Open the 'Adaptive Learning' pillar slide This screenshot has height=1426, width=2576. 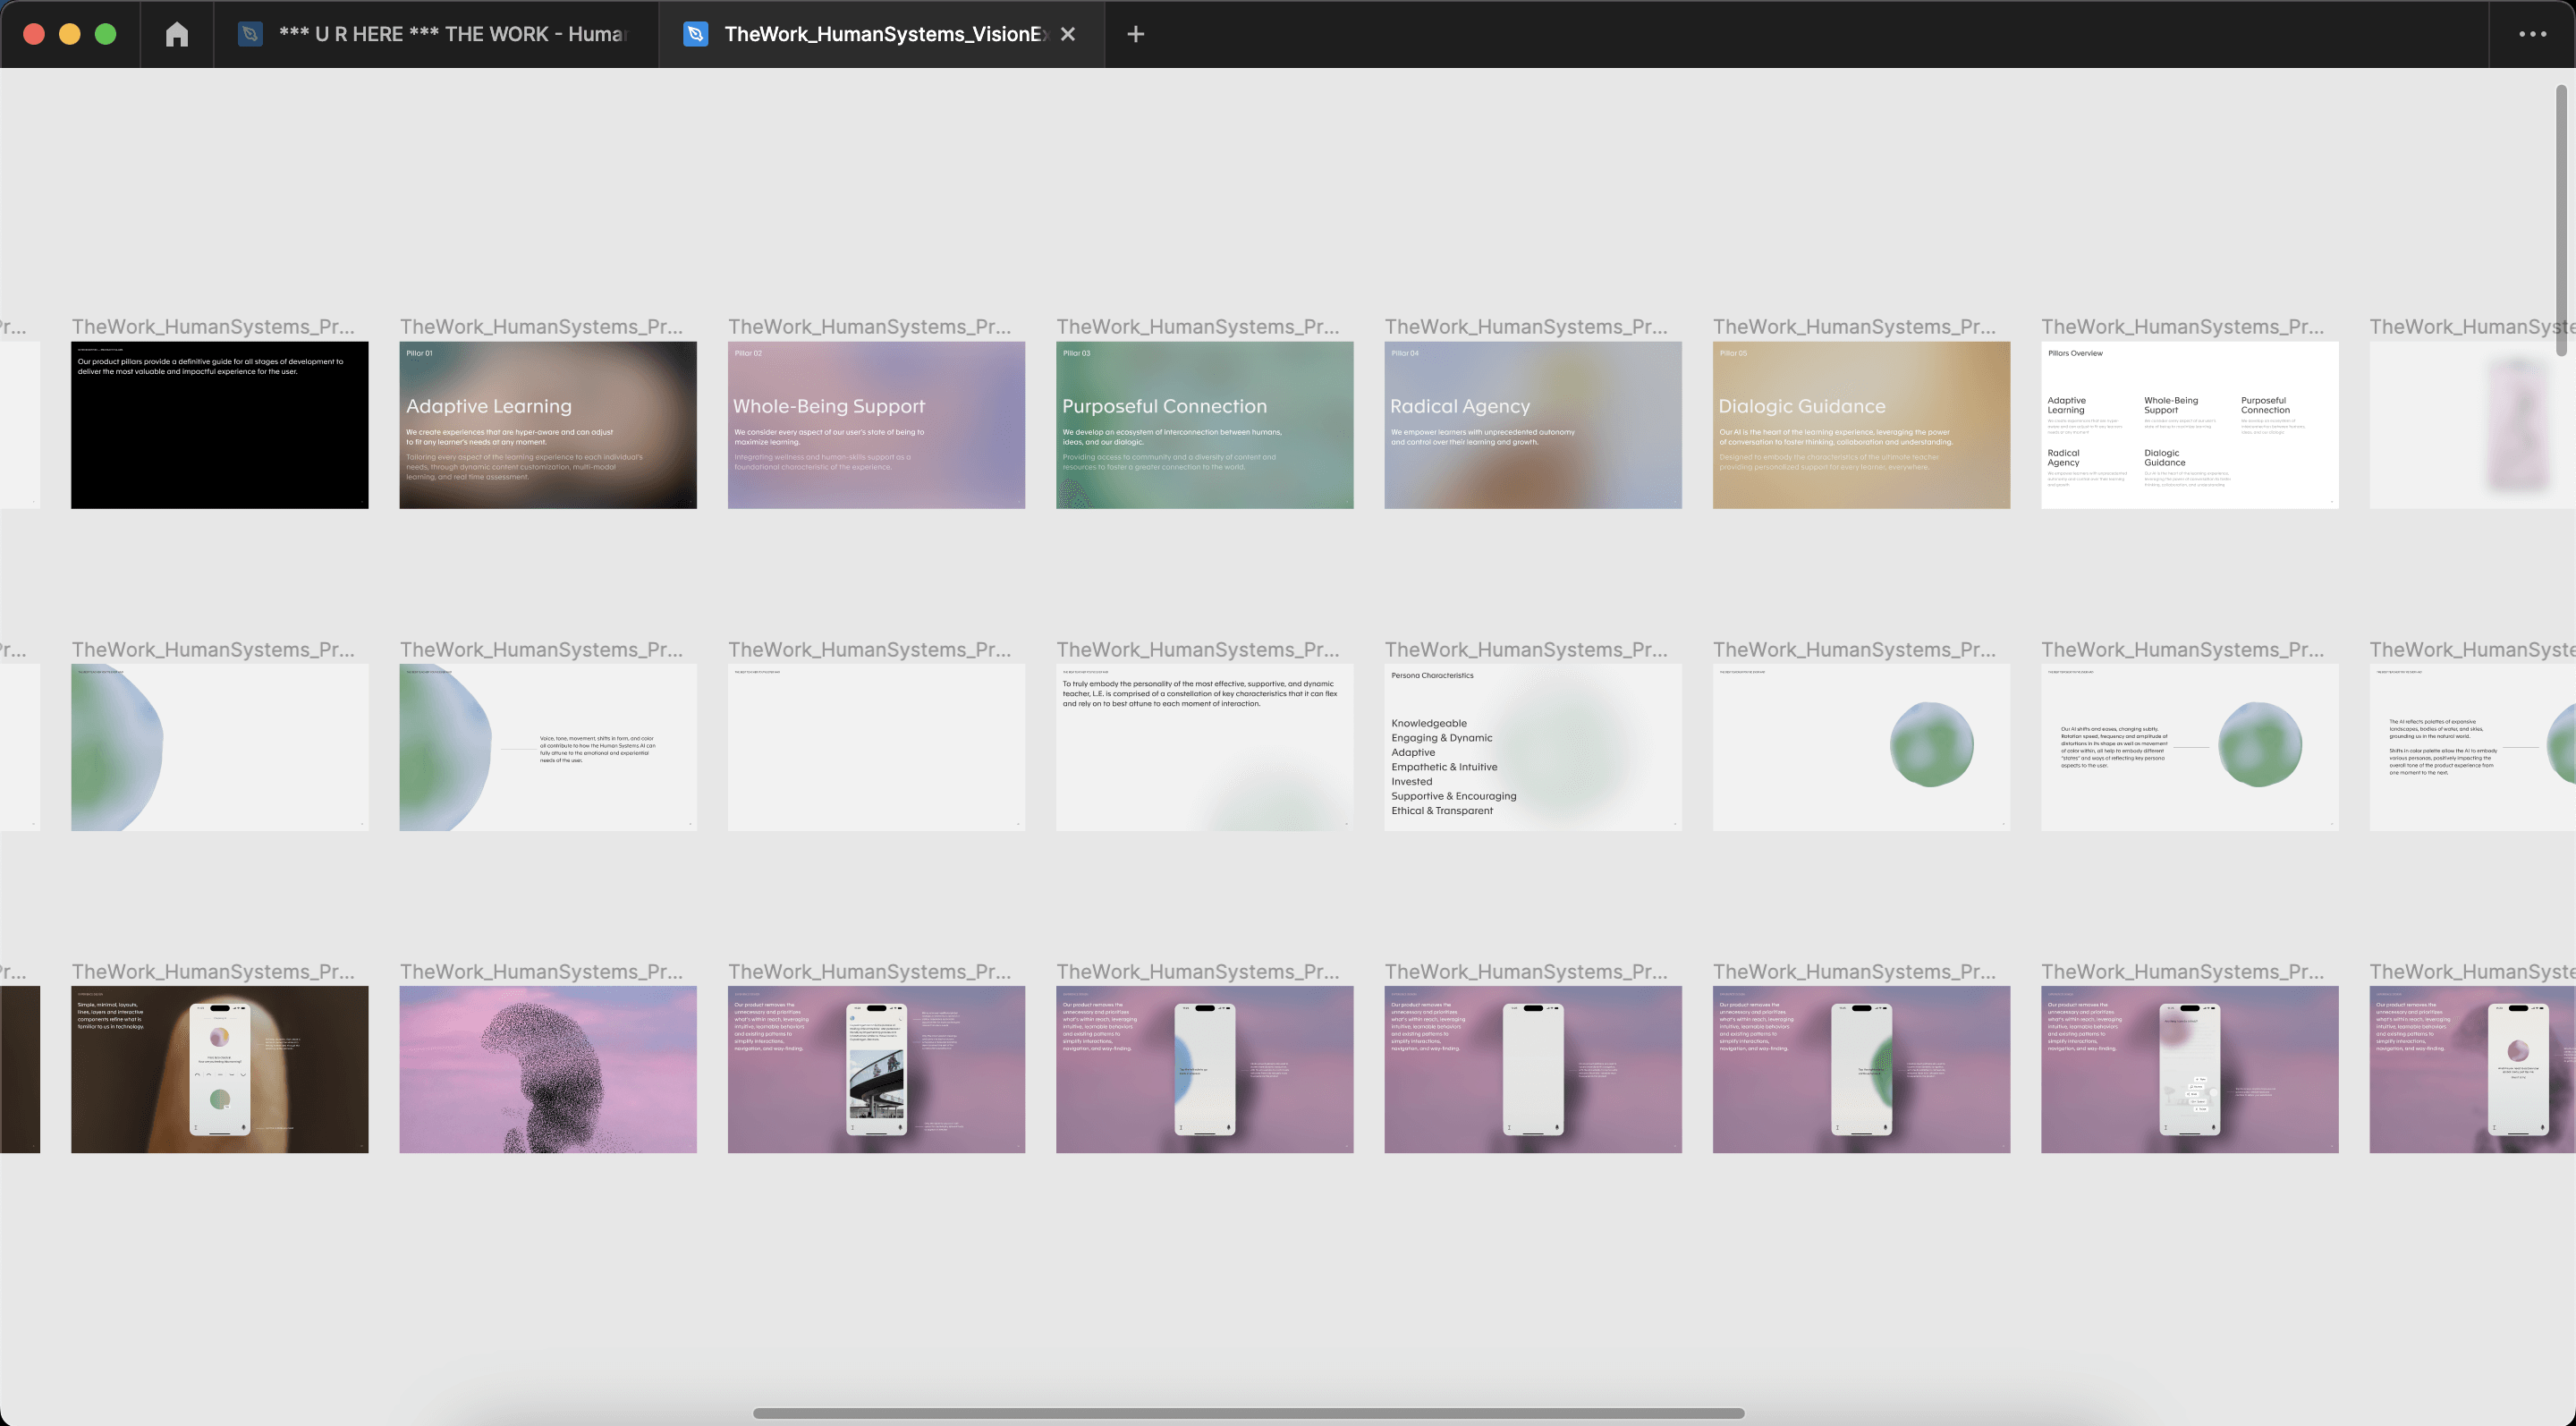click(x=548, y=425)
